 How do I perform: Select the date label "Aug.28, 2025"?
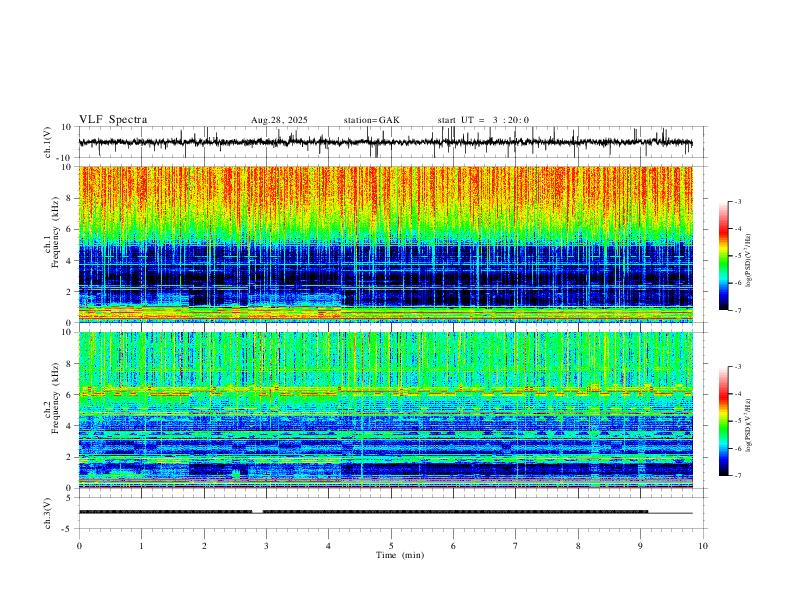coord(279,120)
